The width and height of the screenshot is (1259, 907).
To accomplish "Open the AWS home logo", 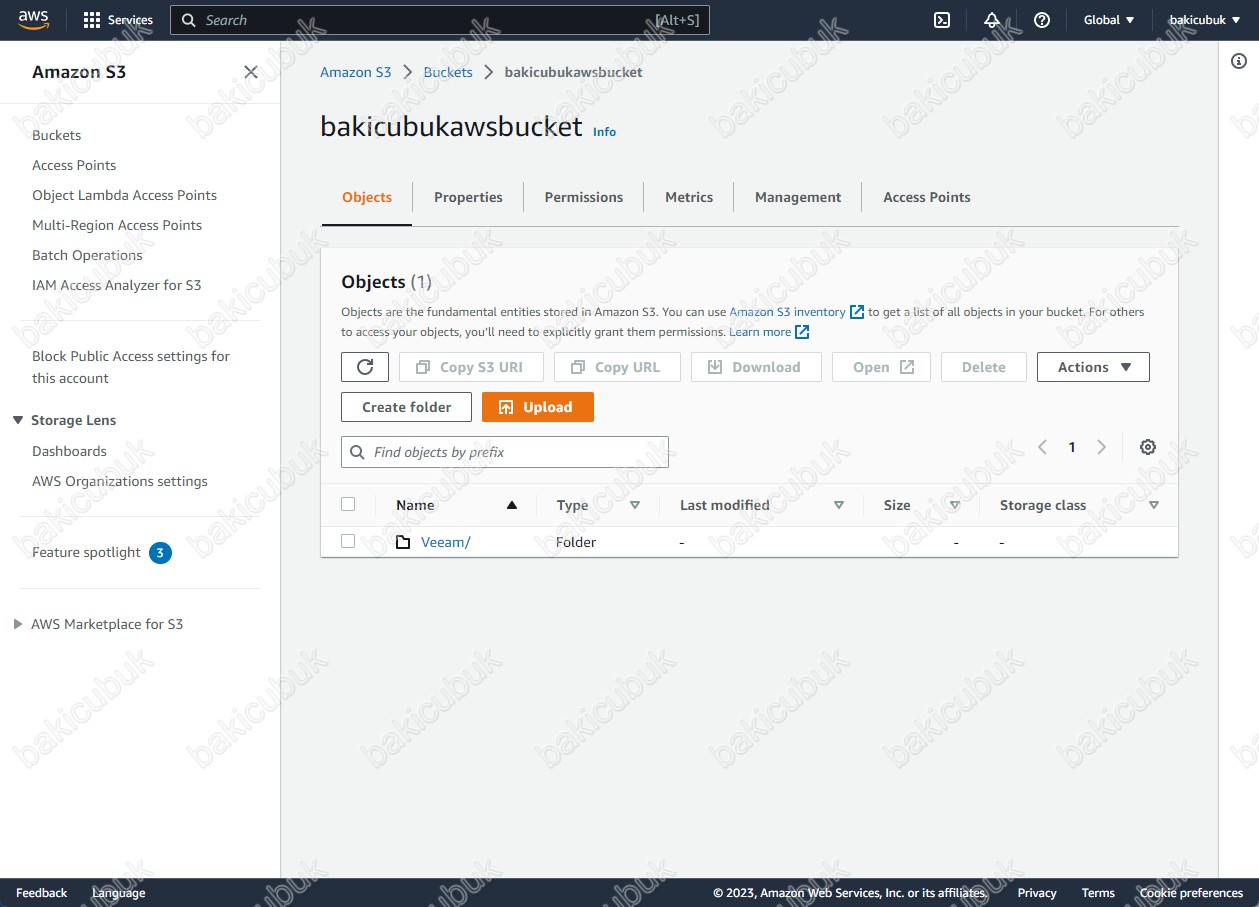I will pyautogui.click(x=33, y=20).
